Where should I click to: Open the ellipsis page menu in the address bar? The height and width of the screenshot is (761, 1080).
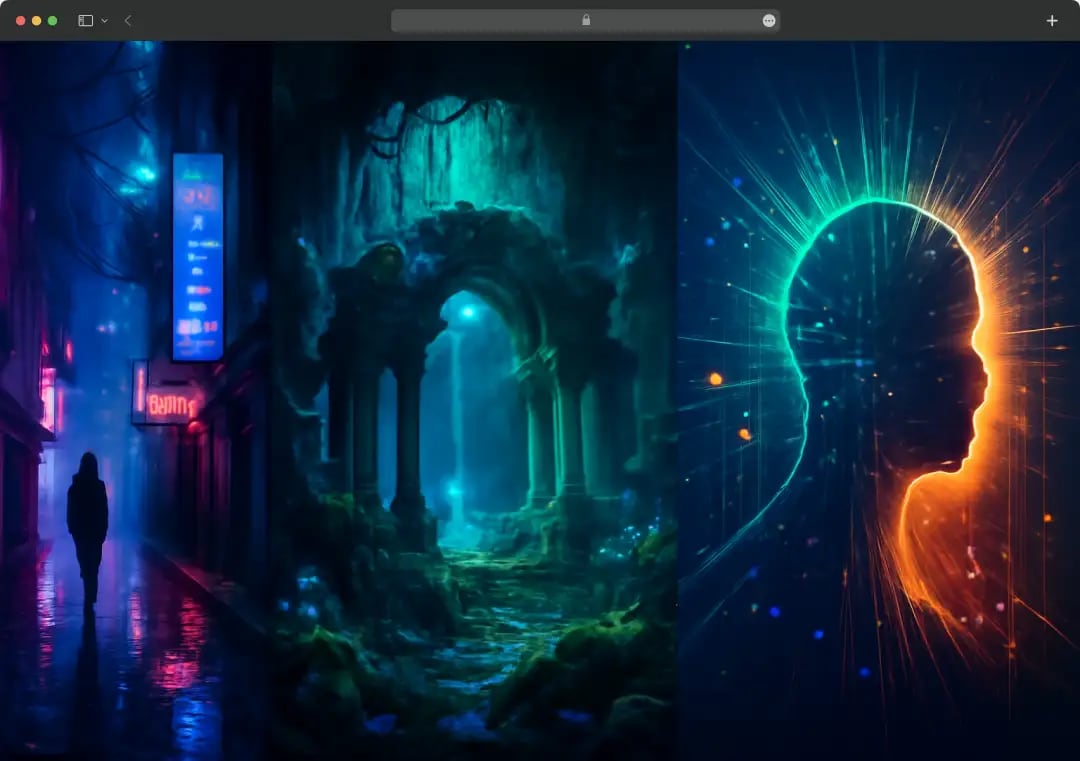coord(769,21)
